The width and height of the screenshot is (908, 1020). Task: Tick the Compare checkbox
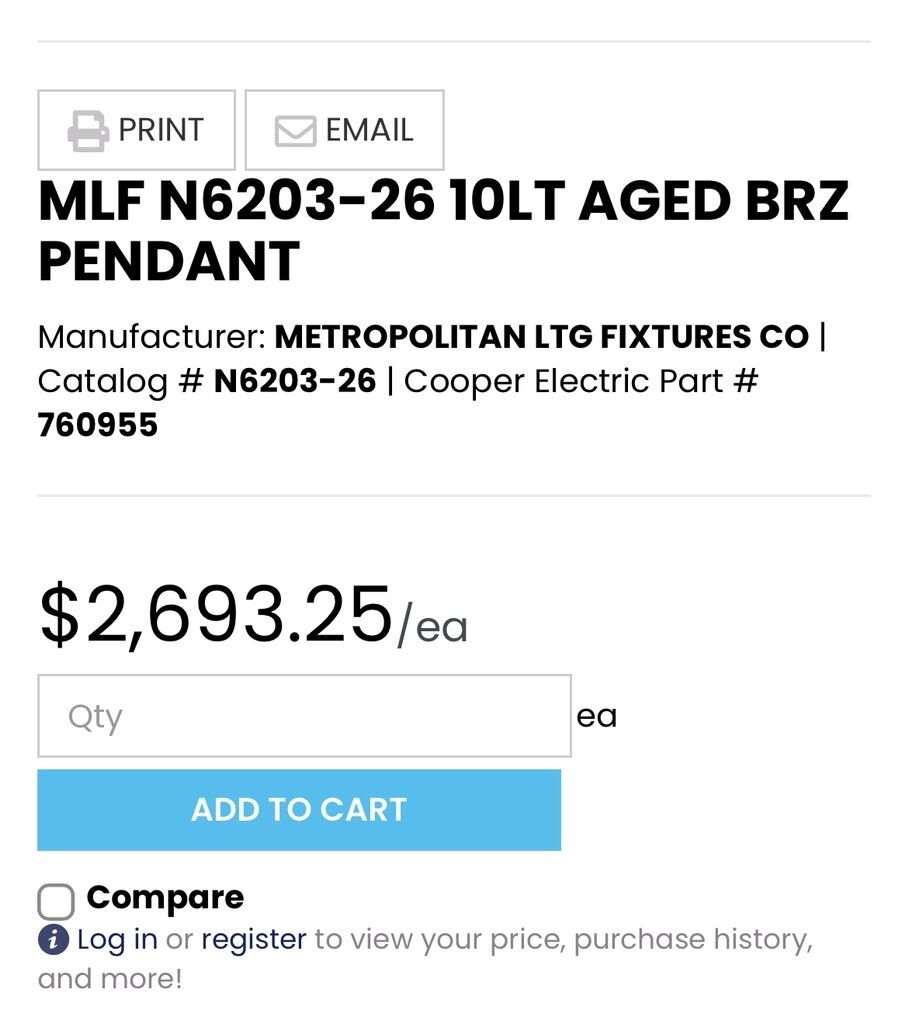[x=56, y=901]
